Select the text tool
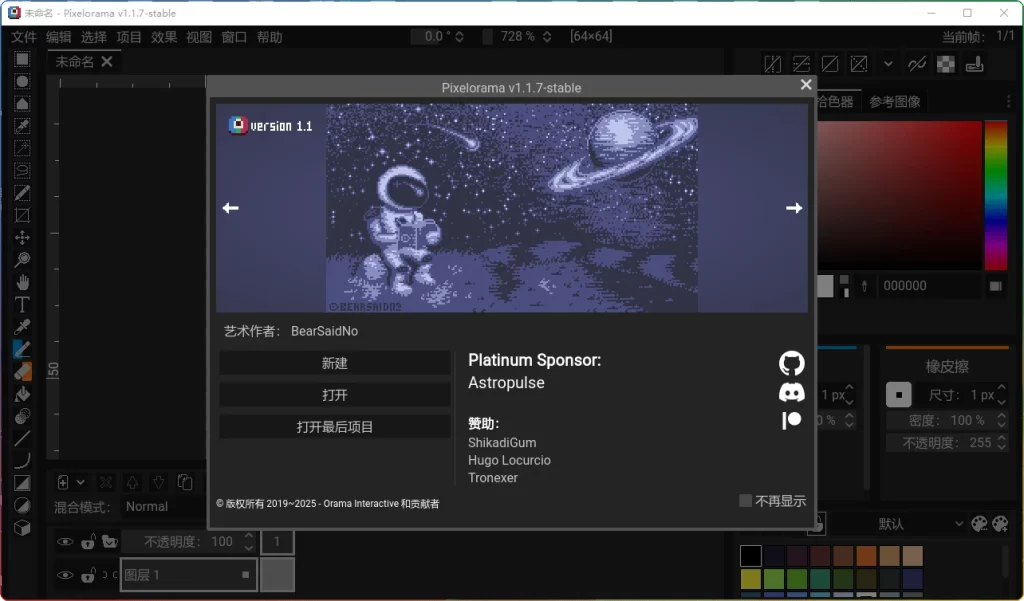Viewport: 1024px width, 601px height. [22, 304]
